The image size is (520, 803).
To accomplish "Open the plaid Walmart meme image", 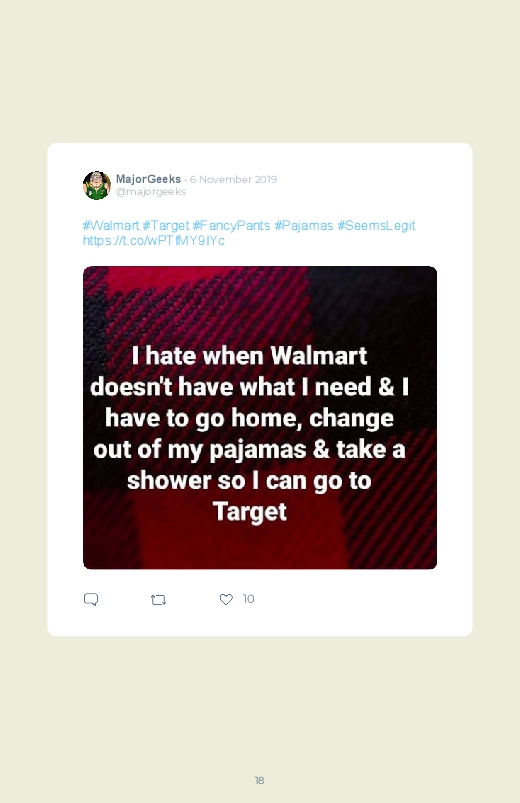I will pyautogui.click(x=260, y=417).
